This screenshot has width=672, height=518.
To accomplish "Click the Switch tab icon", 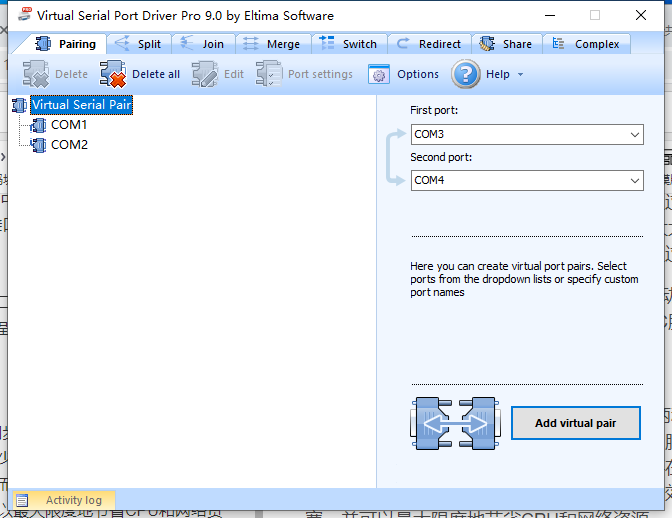I will [x=327, y=43].
